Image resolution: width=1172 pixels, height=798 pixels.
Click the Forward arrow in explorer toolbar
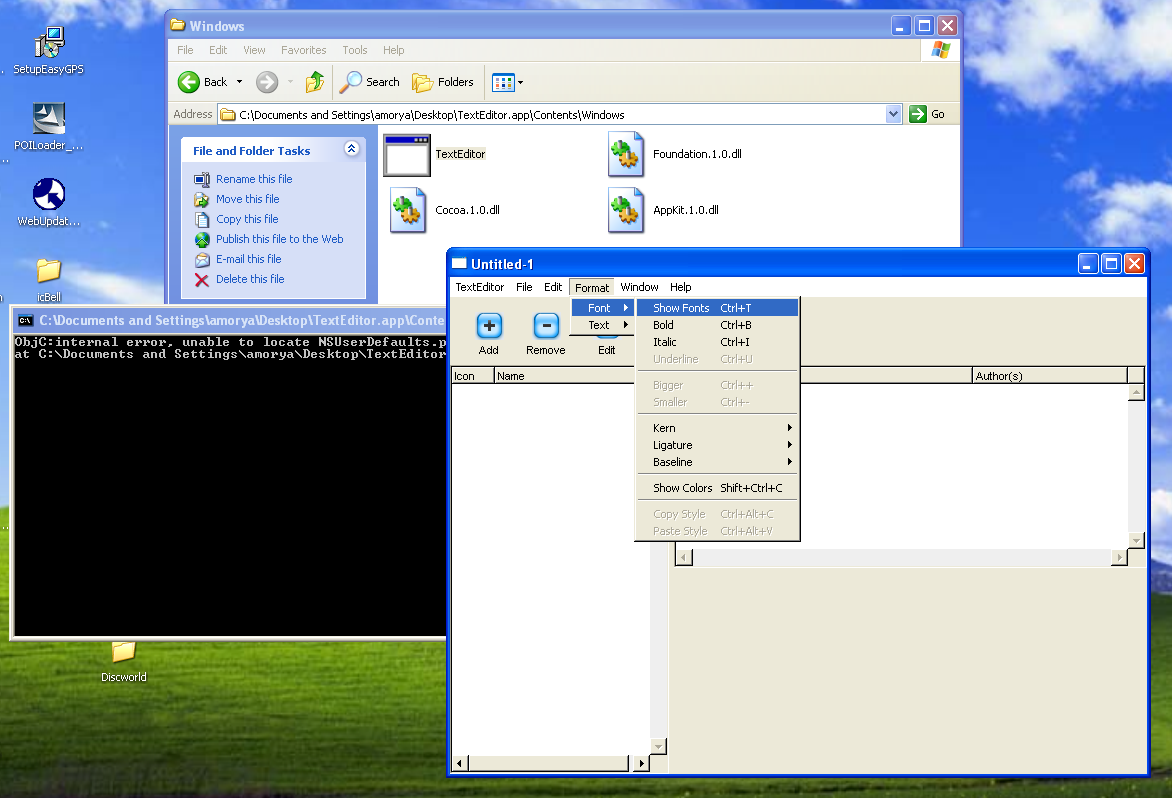coord(267,82)
